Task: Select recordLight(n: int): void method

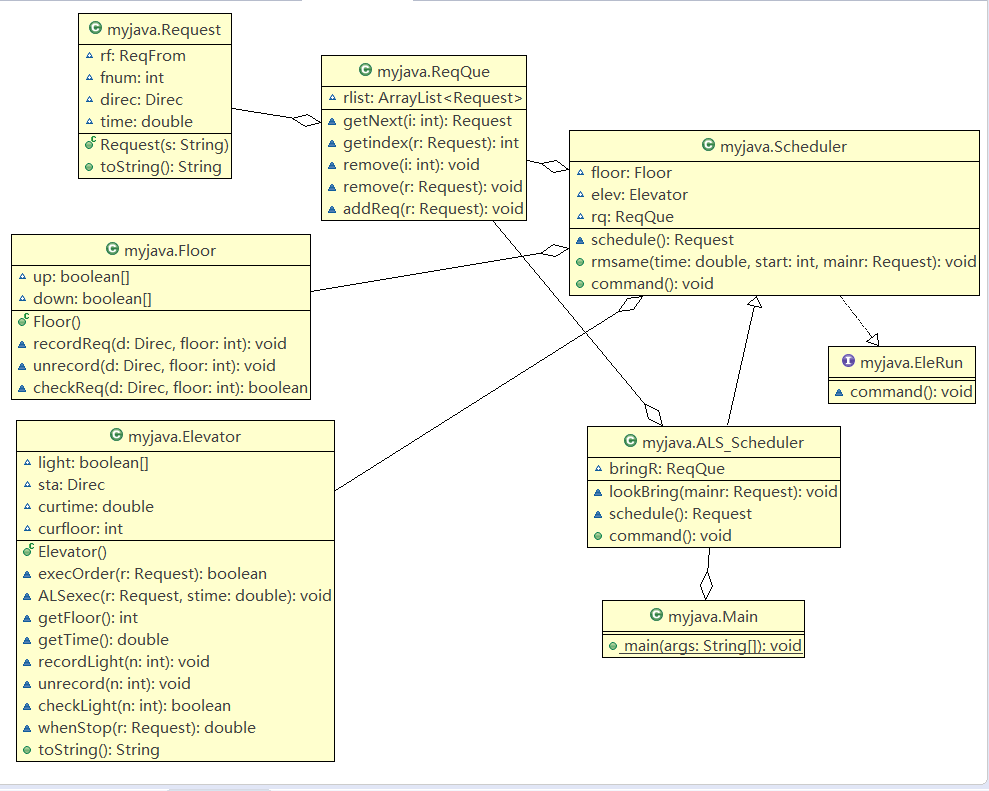Action: click(x=124, y=662)
